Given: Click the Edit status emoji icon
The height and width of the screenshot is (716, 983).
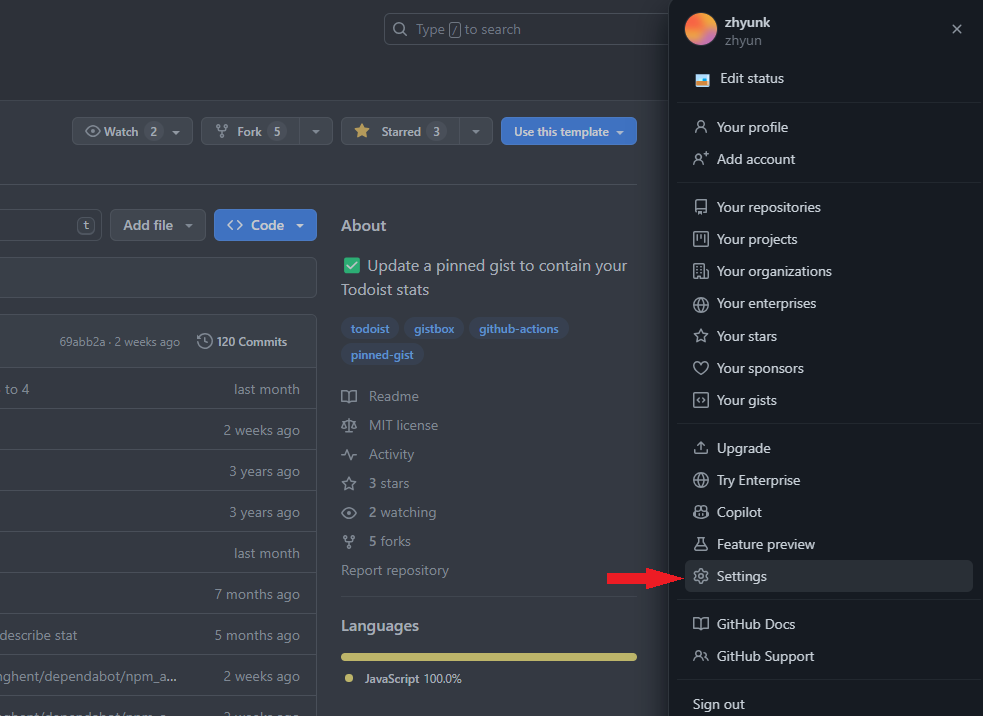Looking at the screenshot, I should [x=702, y=80].
